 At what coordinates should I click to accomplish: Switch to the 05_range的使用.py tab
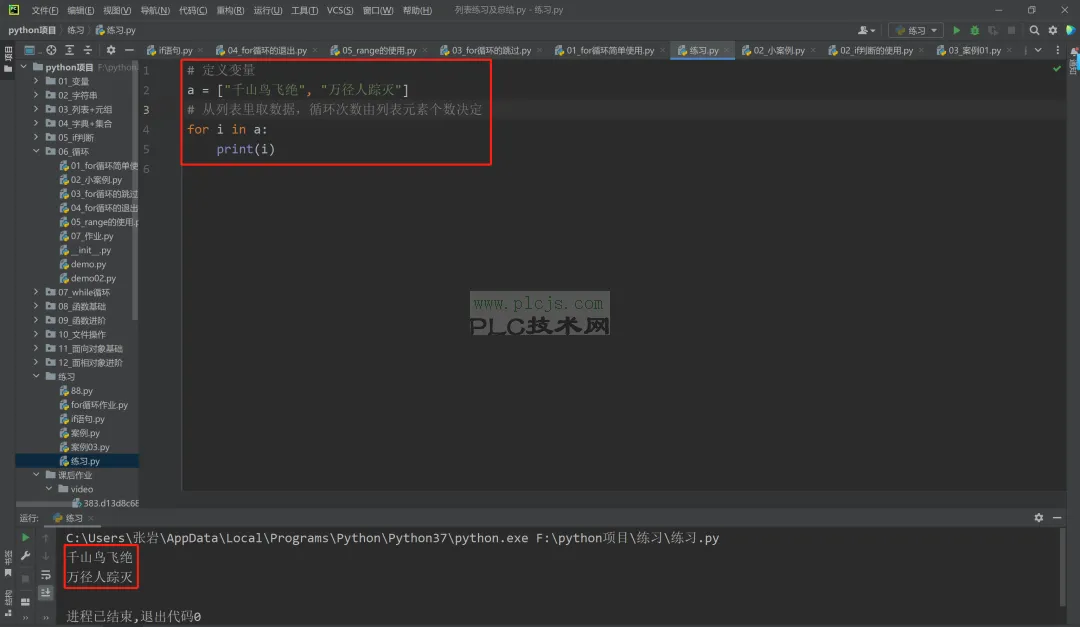coord(379,50)
